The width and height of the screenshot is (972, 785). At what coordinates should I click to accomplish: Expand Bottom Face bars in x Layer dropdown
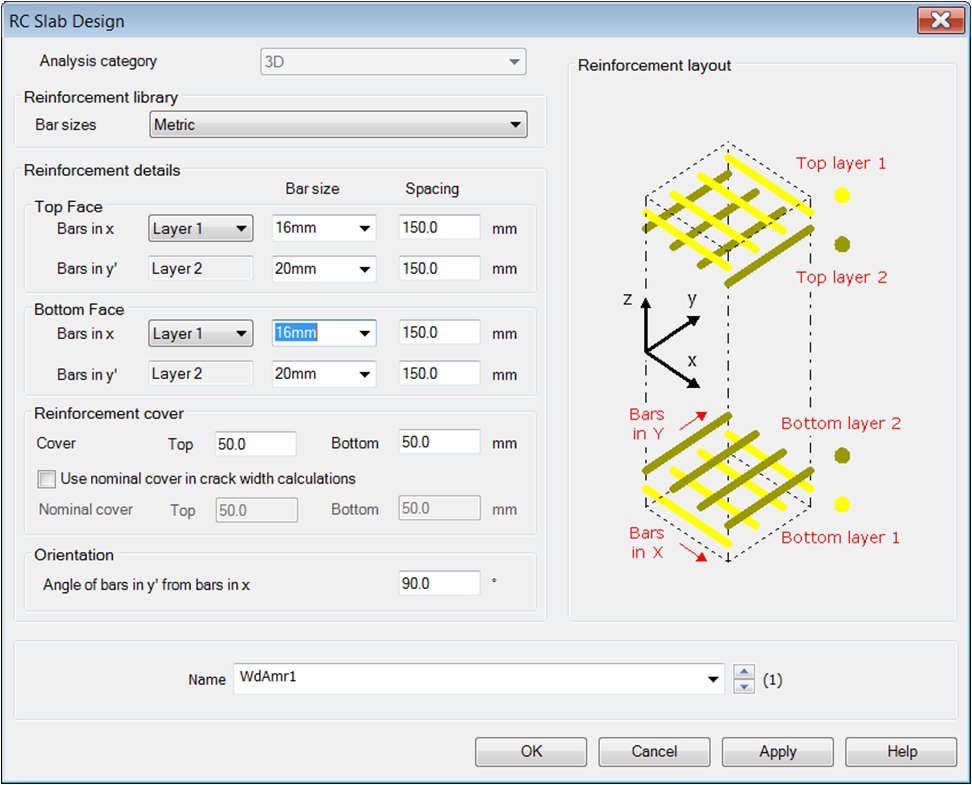pyautogui.click(x=200, y=334)
